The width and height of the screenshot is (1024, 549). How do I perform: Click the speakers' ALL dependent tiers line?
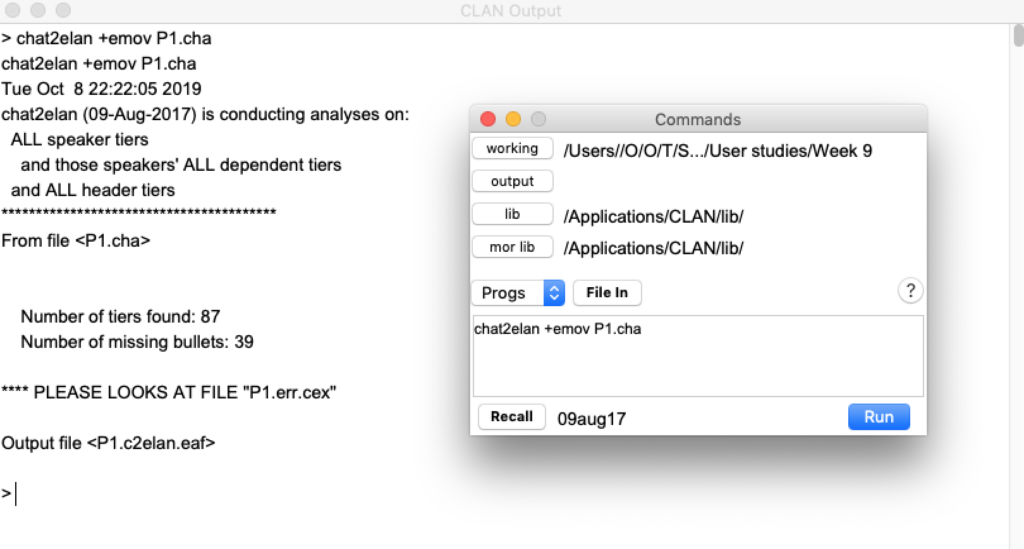pos(181,165)
